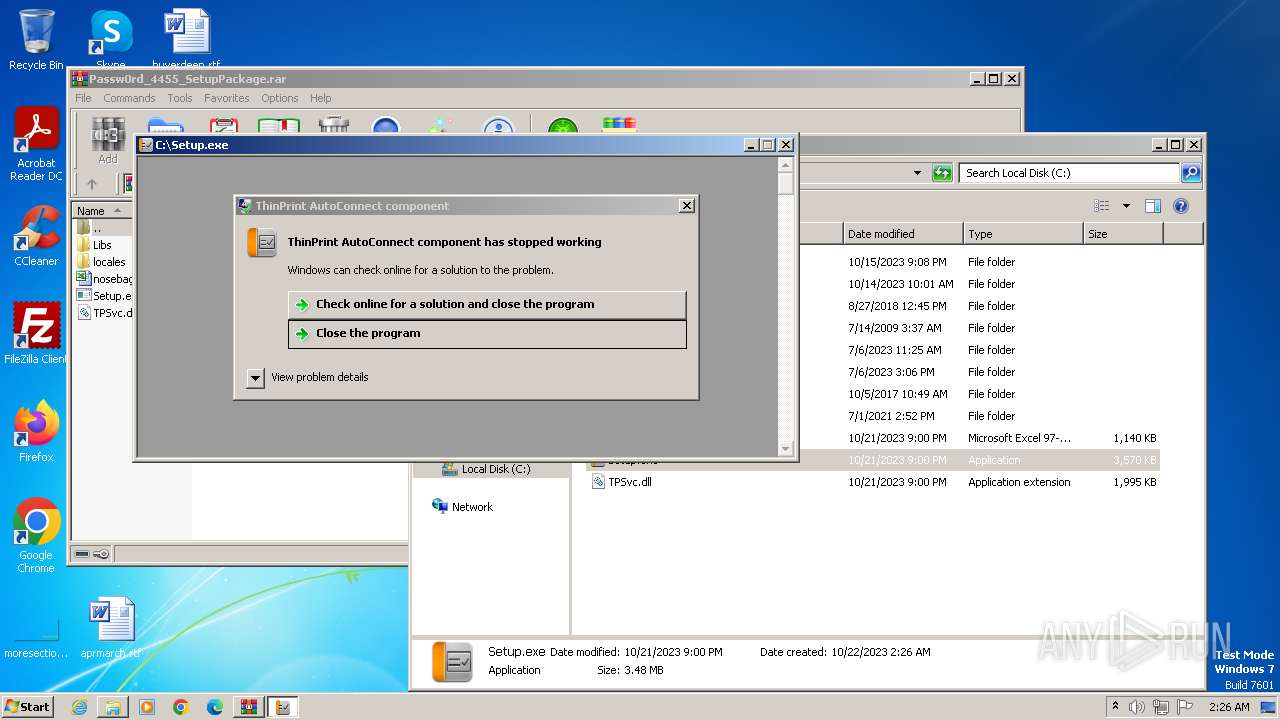1280x720 pixels.
Task: Open Google Chrome from the taskbar
Action: pyautogui.click(x=181, y=707)
